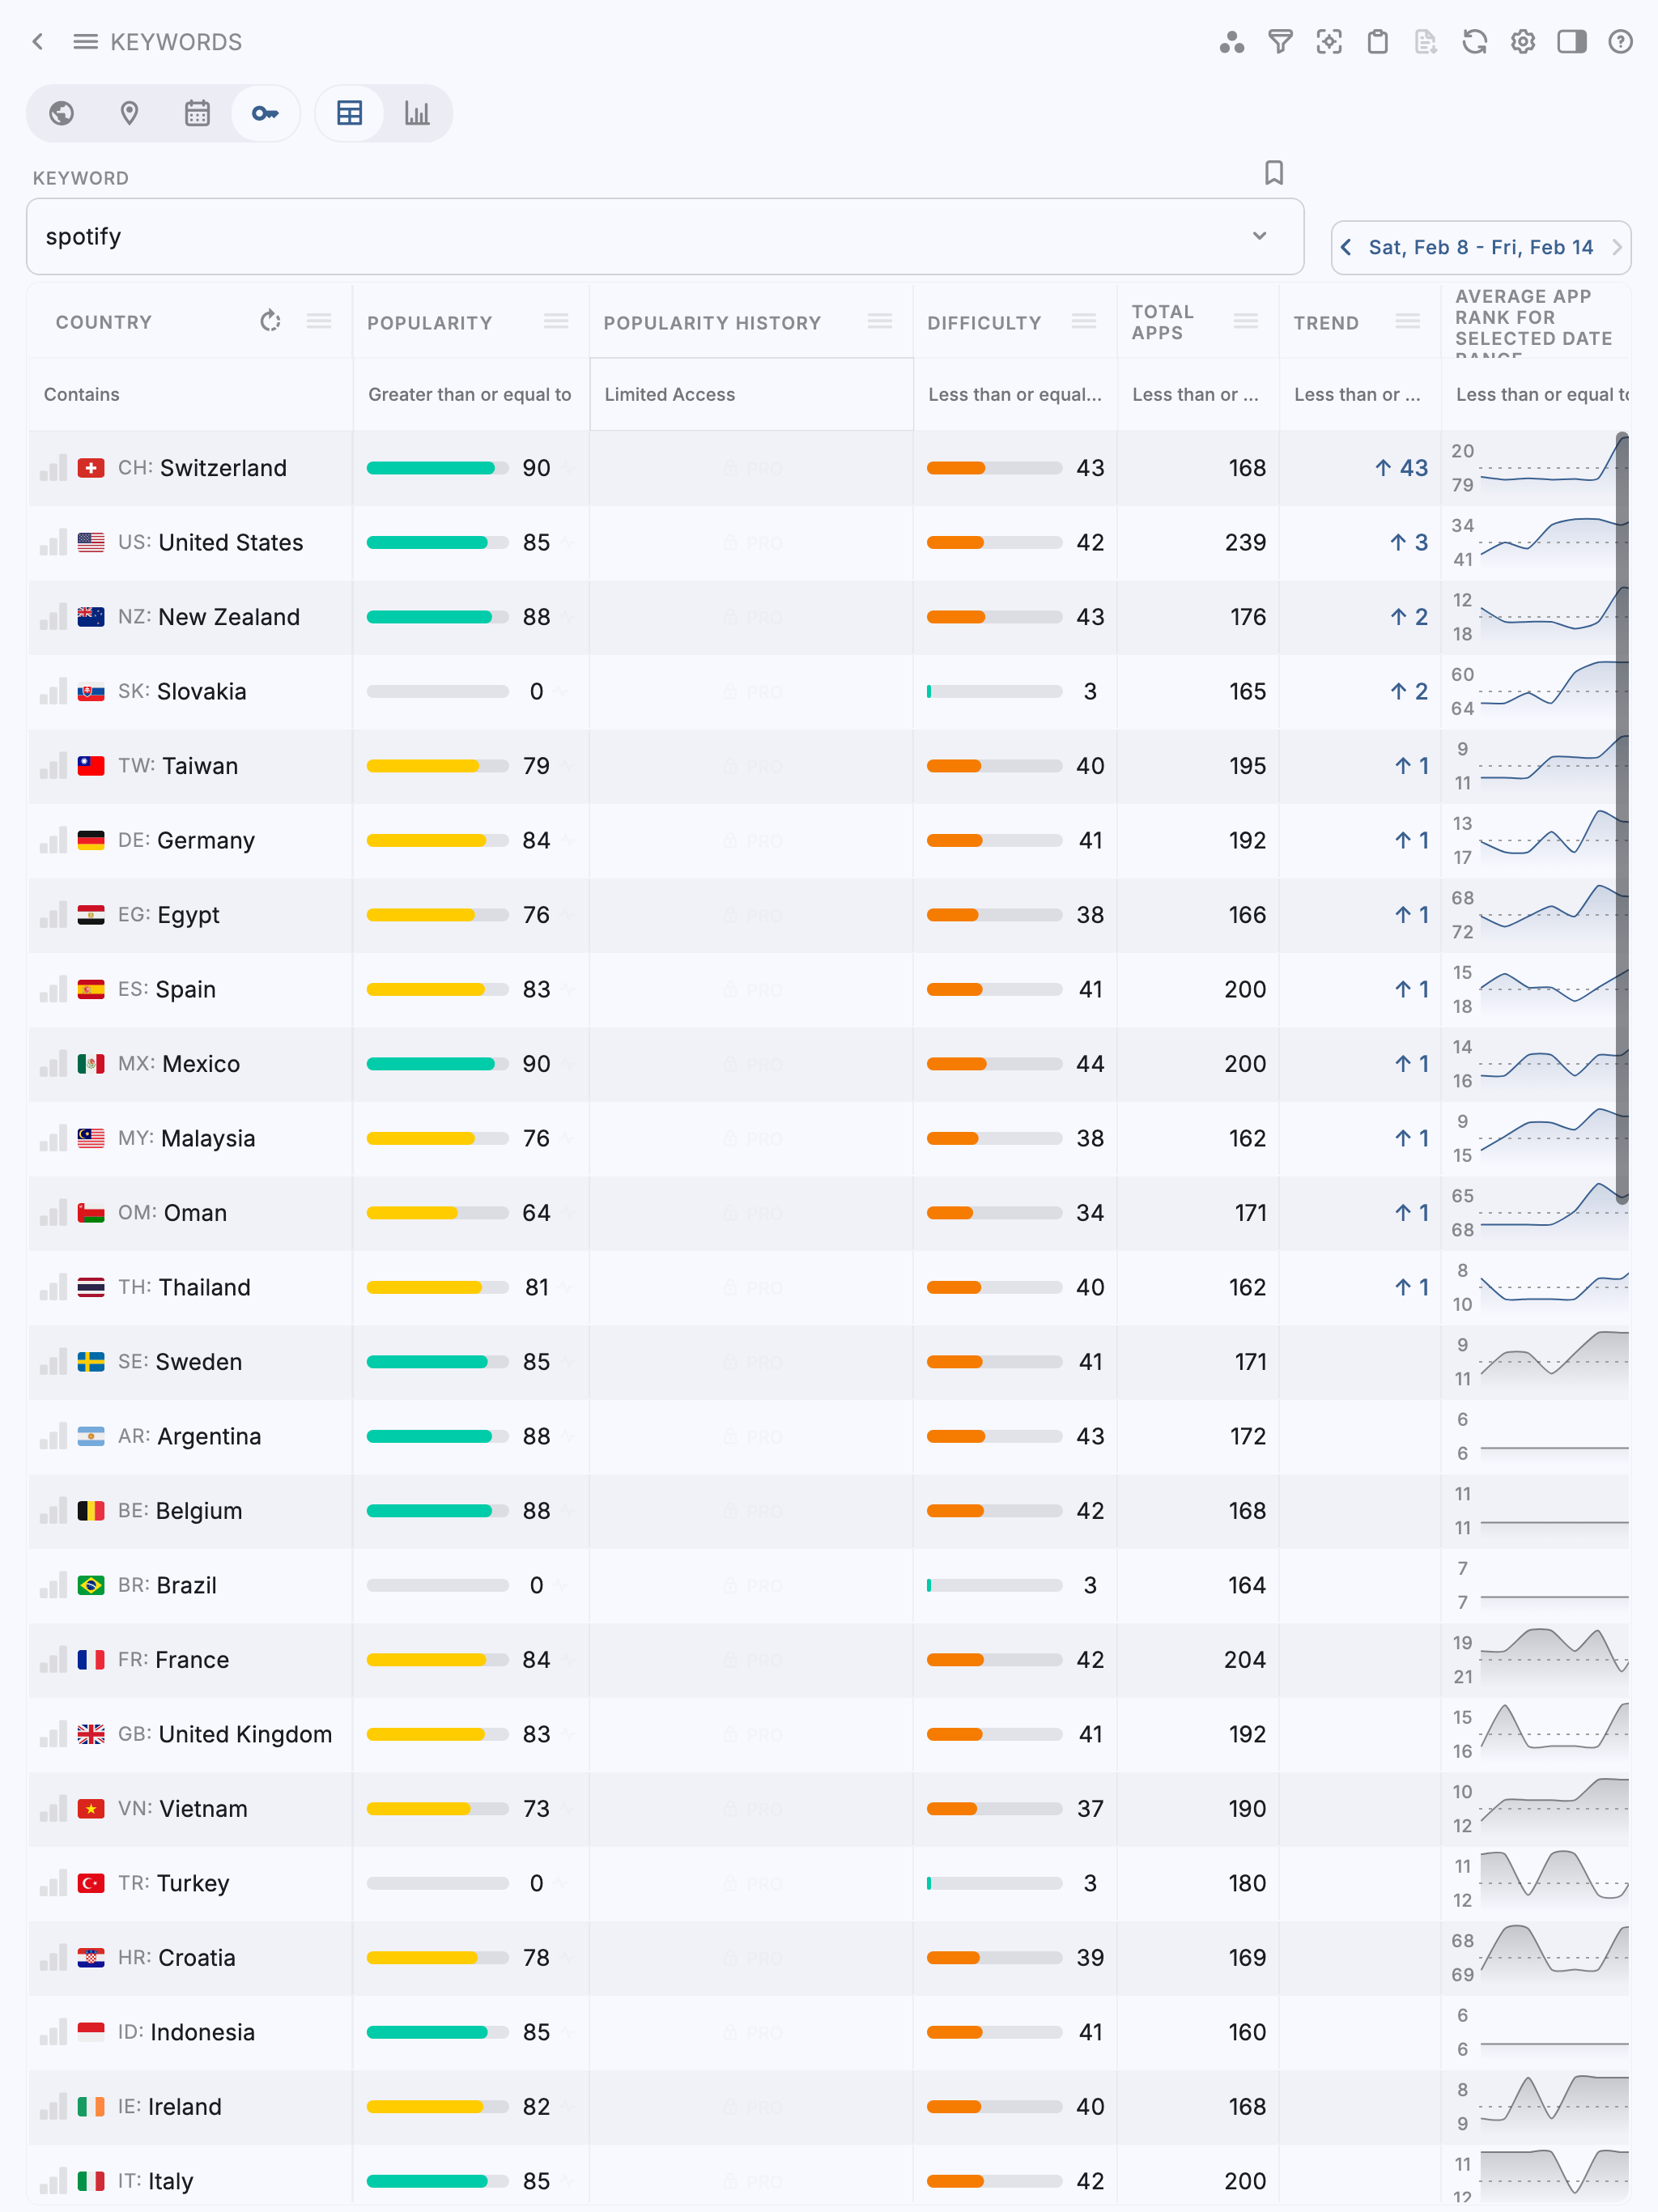The image size is (1658, 2212).
Task: Expand the spotify keyword dropdown
Action: [1259, 236]
